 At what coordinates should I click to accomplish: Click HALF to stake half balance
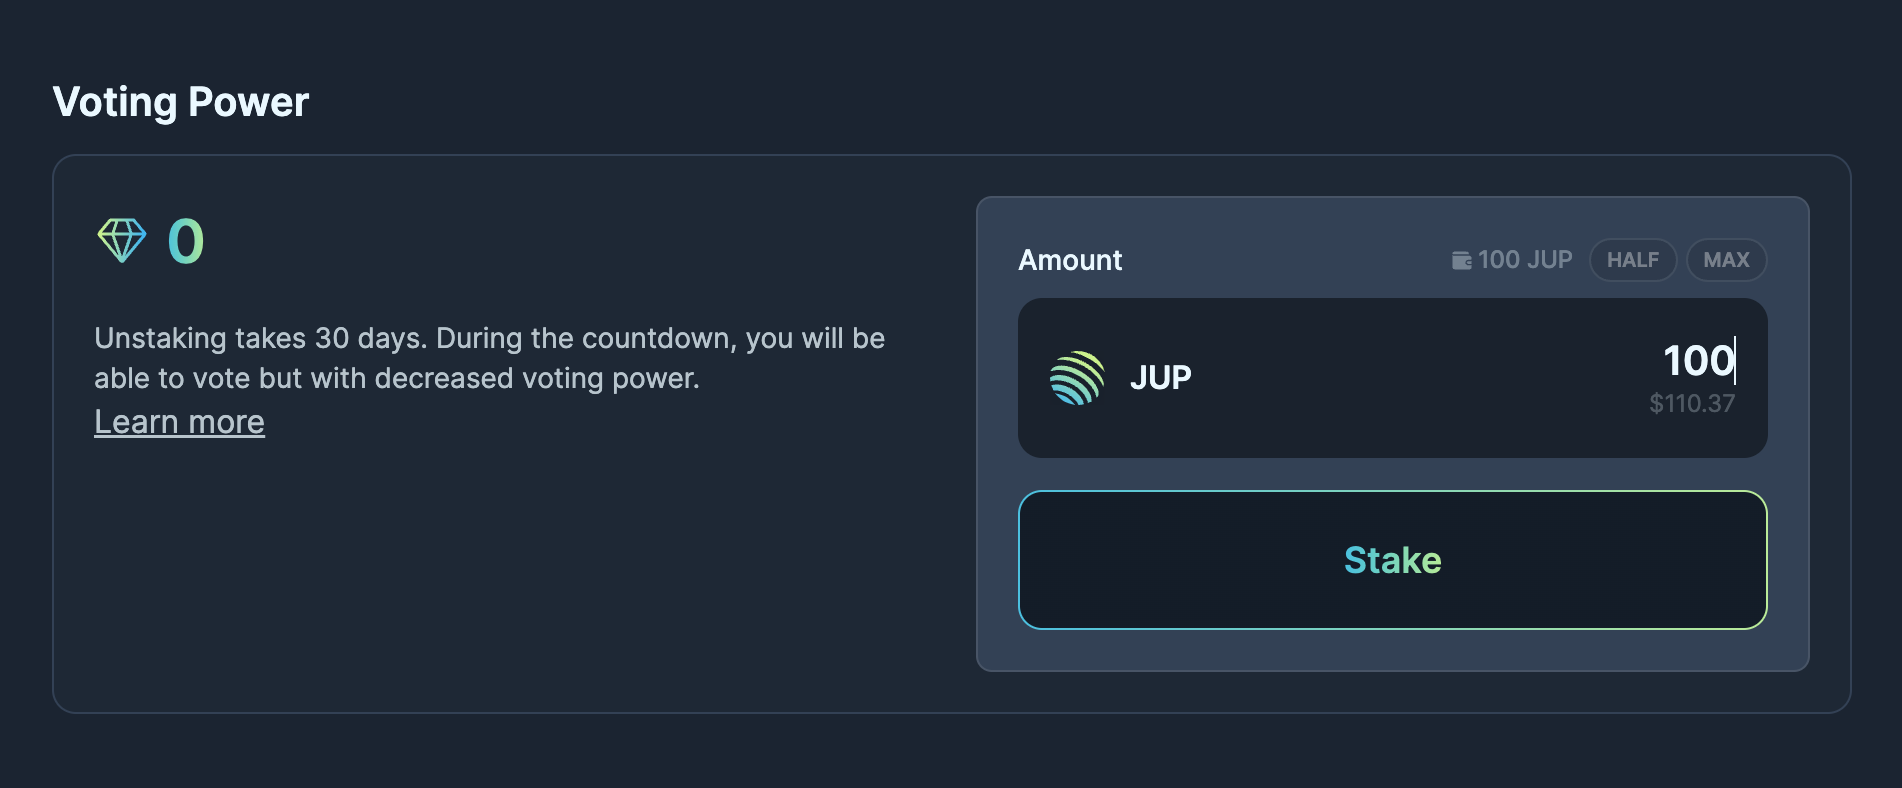(1633, 259)
